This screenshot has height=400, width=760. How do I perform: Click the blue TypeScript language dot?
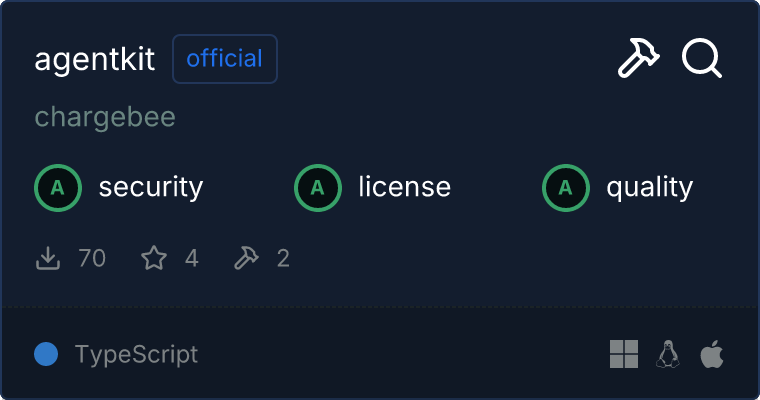click(x=45, y=354)
